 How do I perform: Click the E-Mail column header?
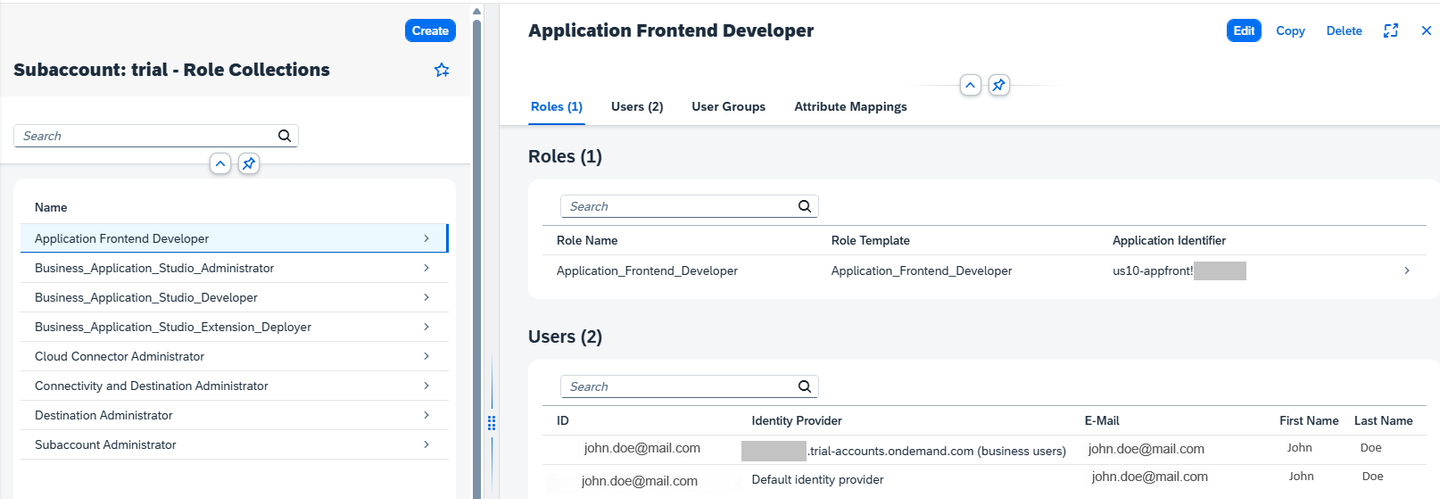pos(1101,421)
